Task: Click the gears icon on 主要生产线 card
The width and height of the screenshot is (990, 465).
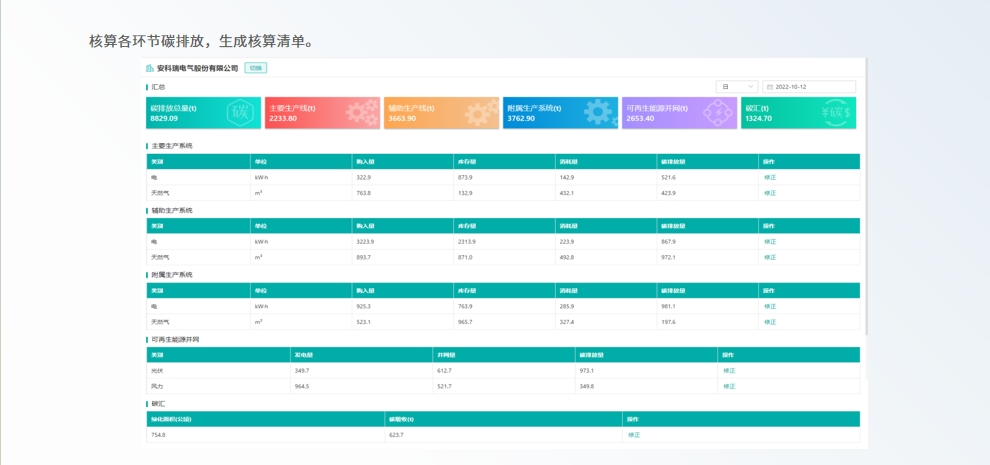Action: click(361, 112)
